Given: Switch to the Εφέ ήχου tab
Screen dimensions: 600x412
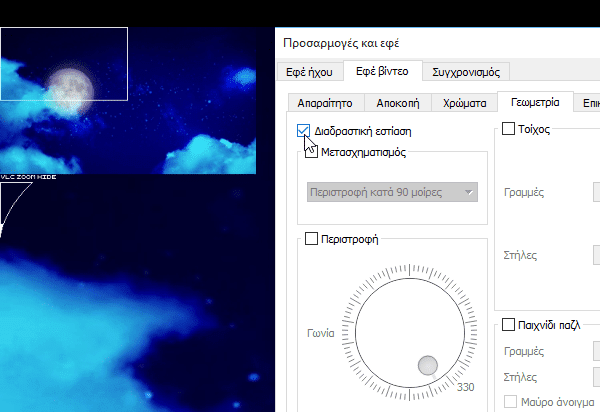Looking at the screenshot, I should pyautogui.click(x=309, y=72).
